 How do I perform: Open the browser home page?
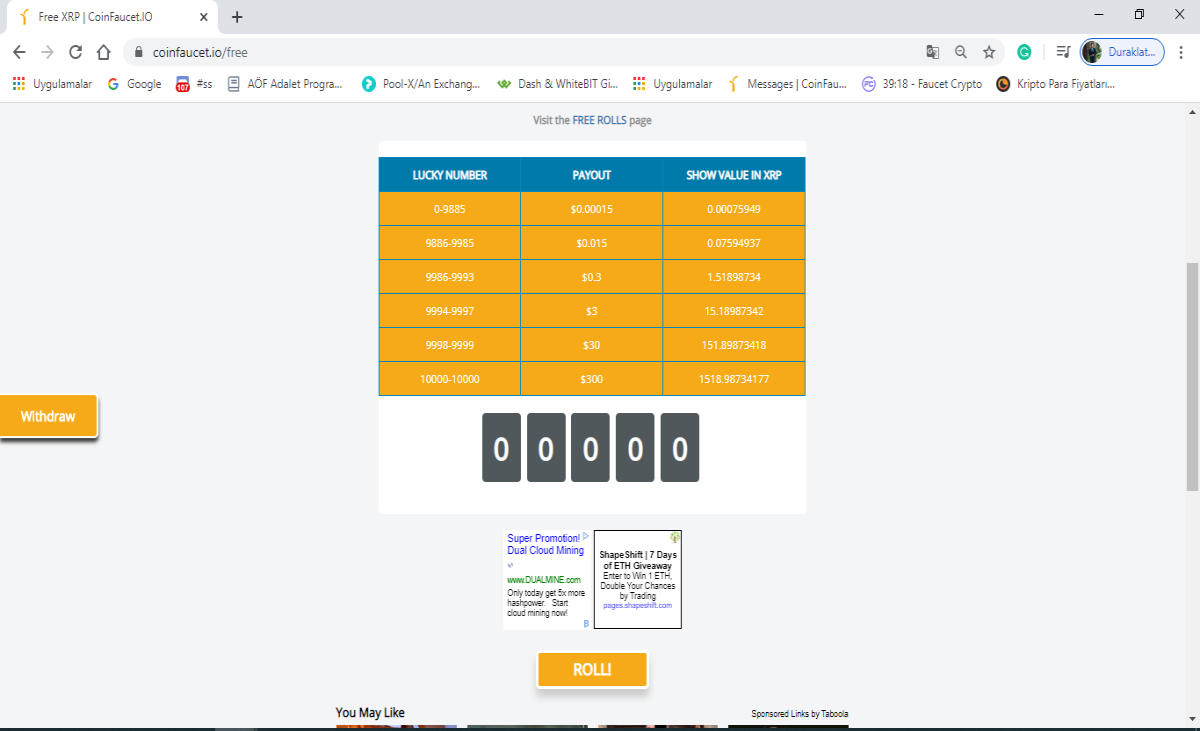(x=103, y=52)
